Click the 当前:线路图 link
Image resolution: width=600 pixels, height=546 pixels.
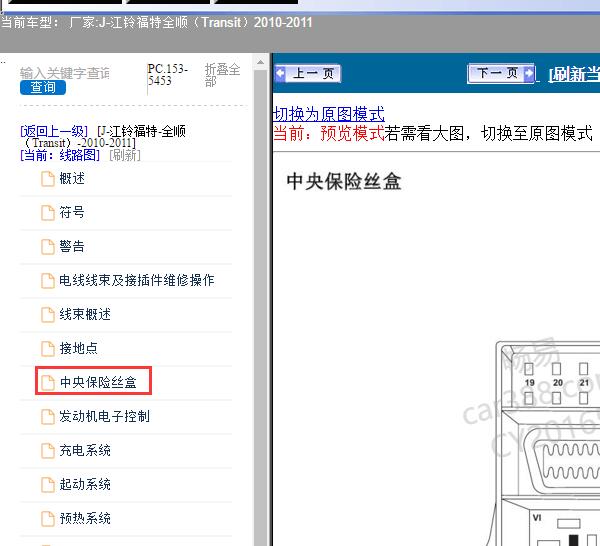[60, 155]
